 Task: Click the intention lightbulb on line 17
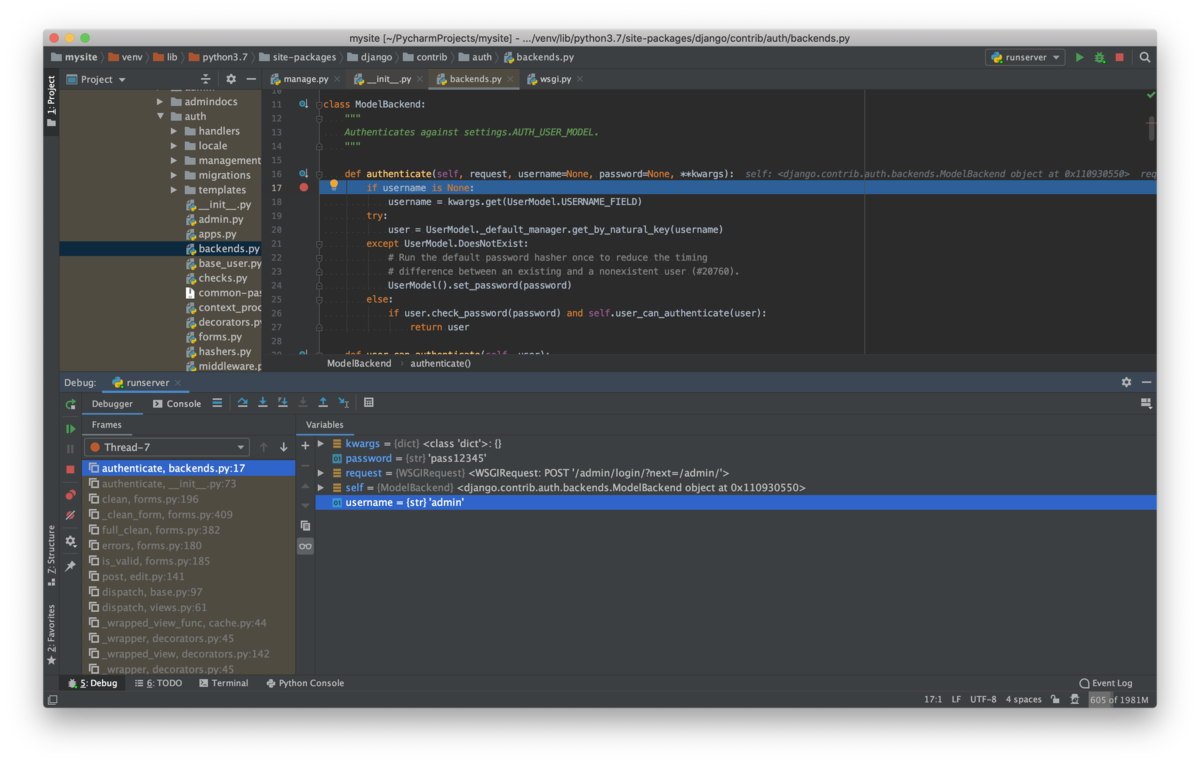tap(334, 186)
